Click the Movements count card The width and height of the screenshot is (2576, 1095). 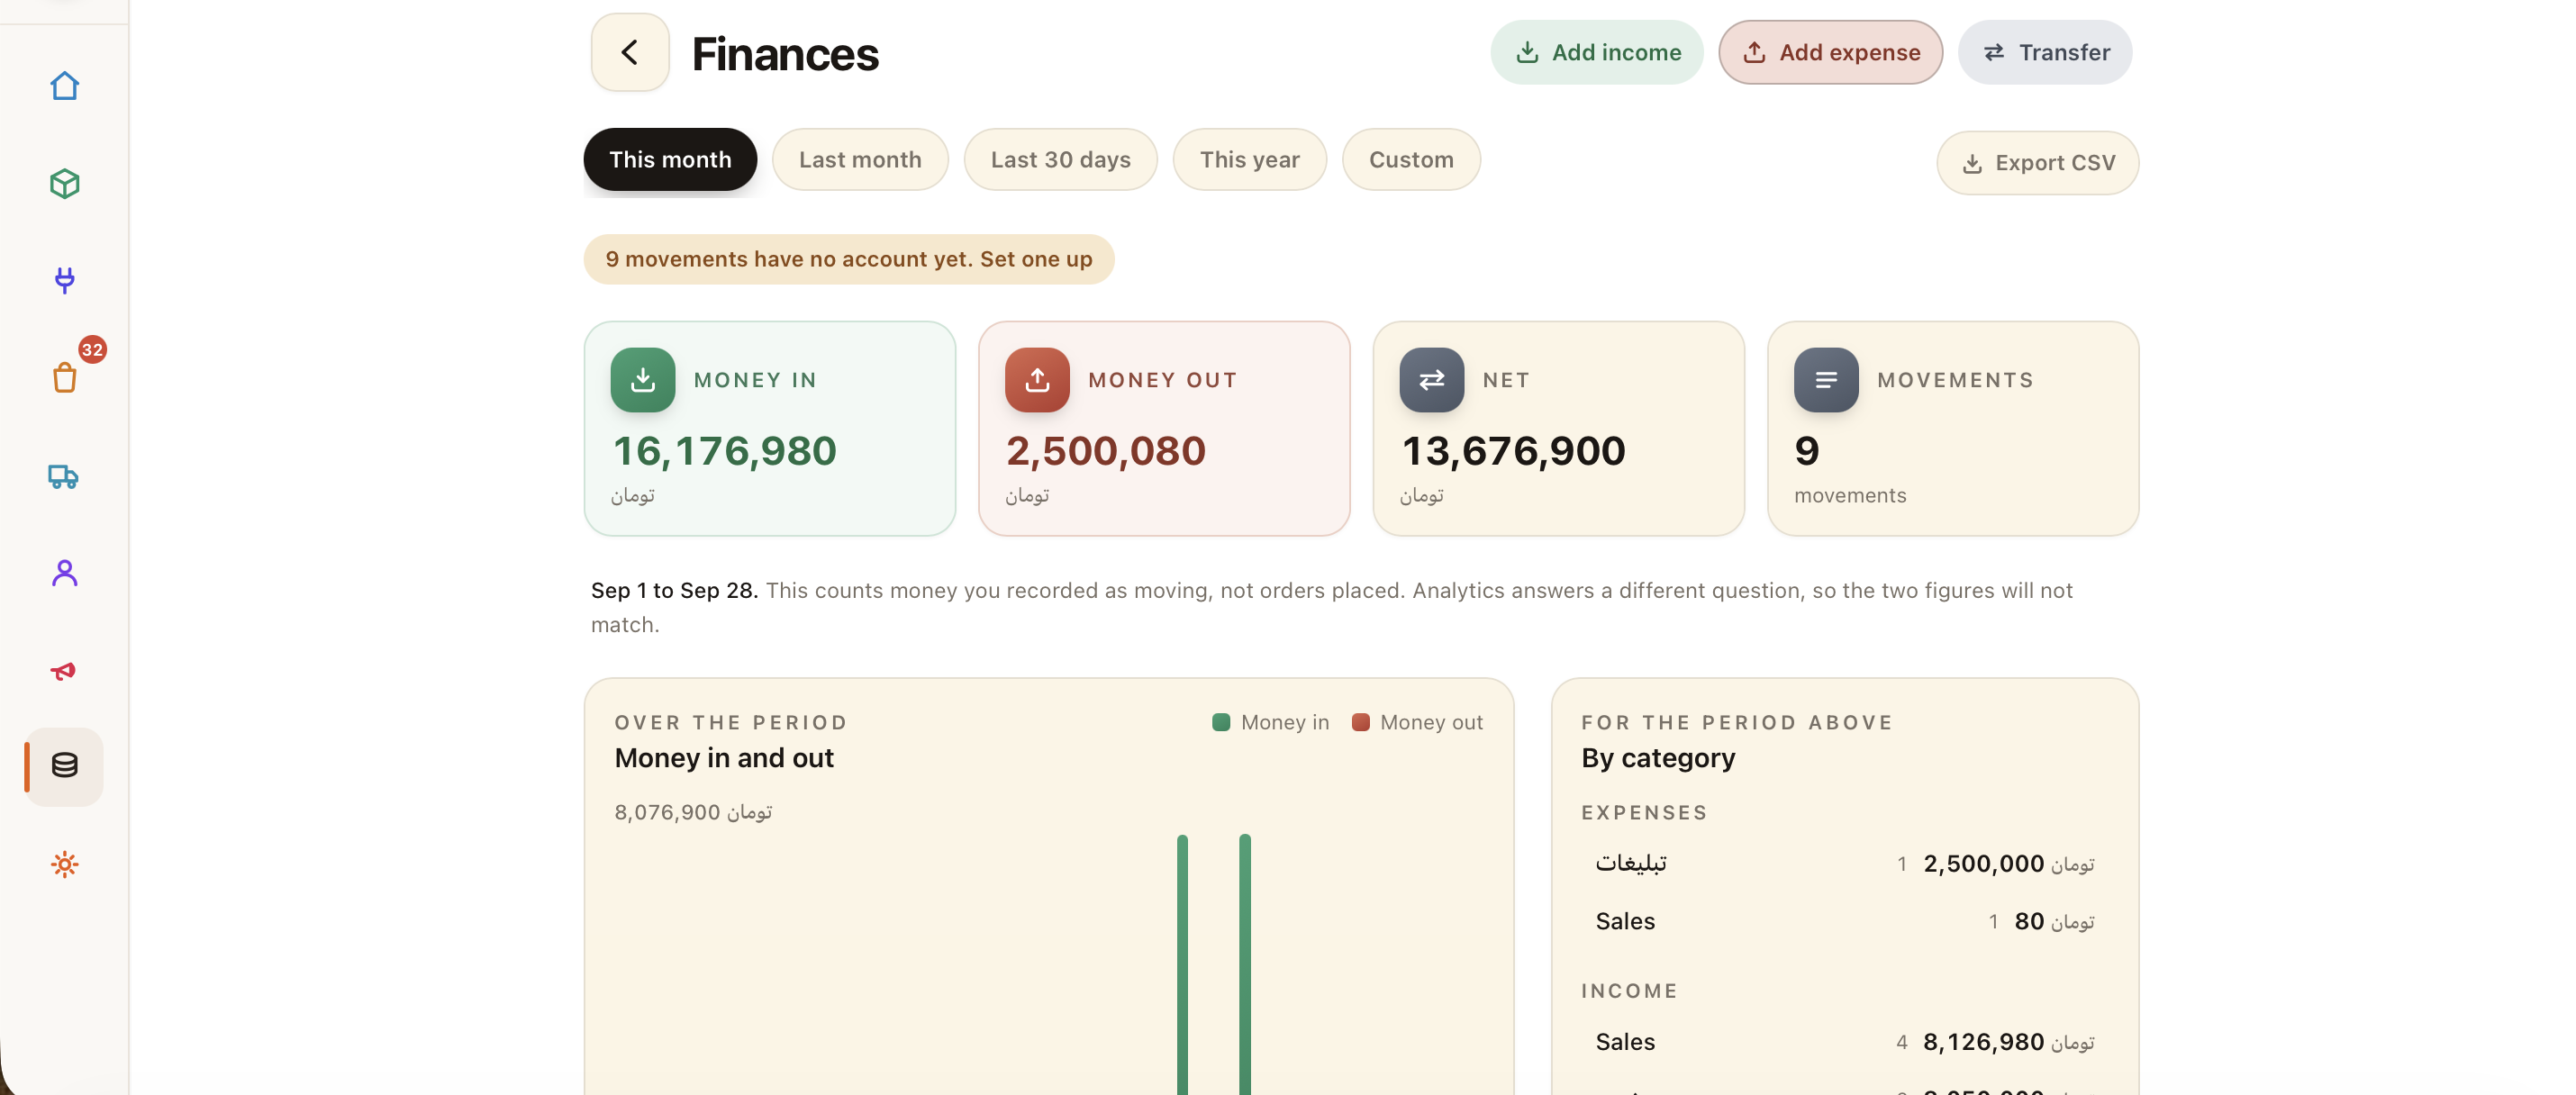(x=1952, y=428)
